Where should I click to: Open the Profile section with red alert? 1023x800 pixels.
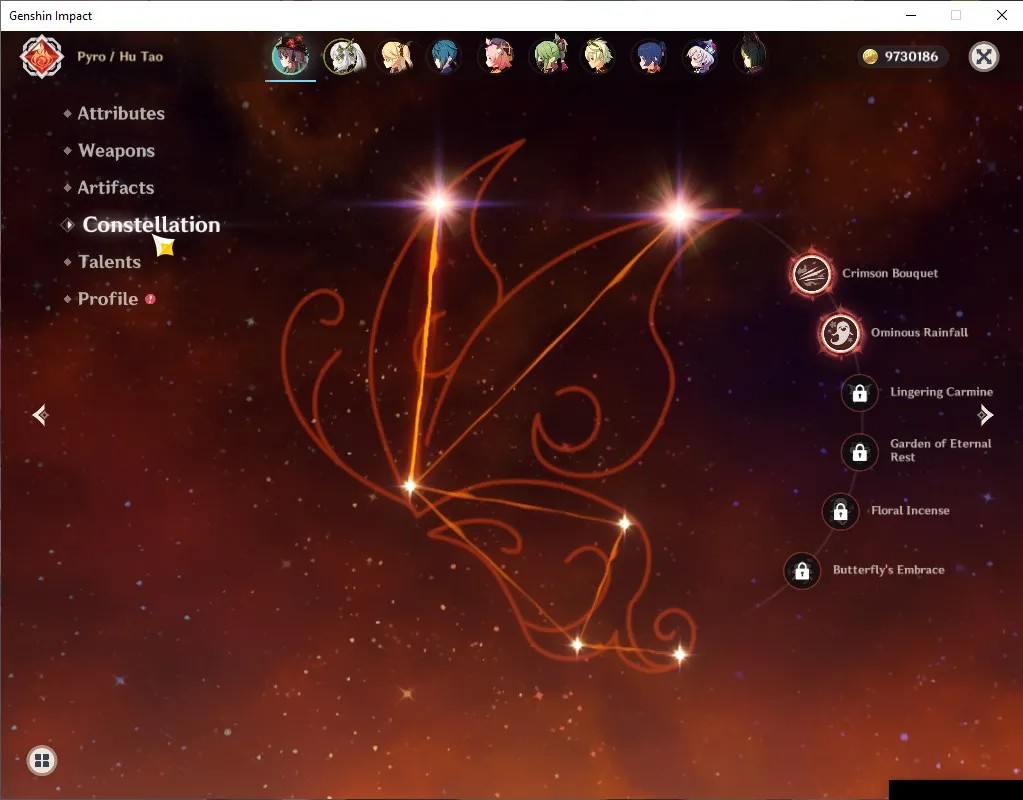[x=108, y=299]
